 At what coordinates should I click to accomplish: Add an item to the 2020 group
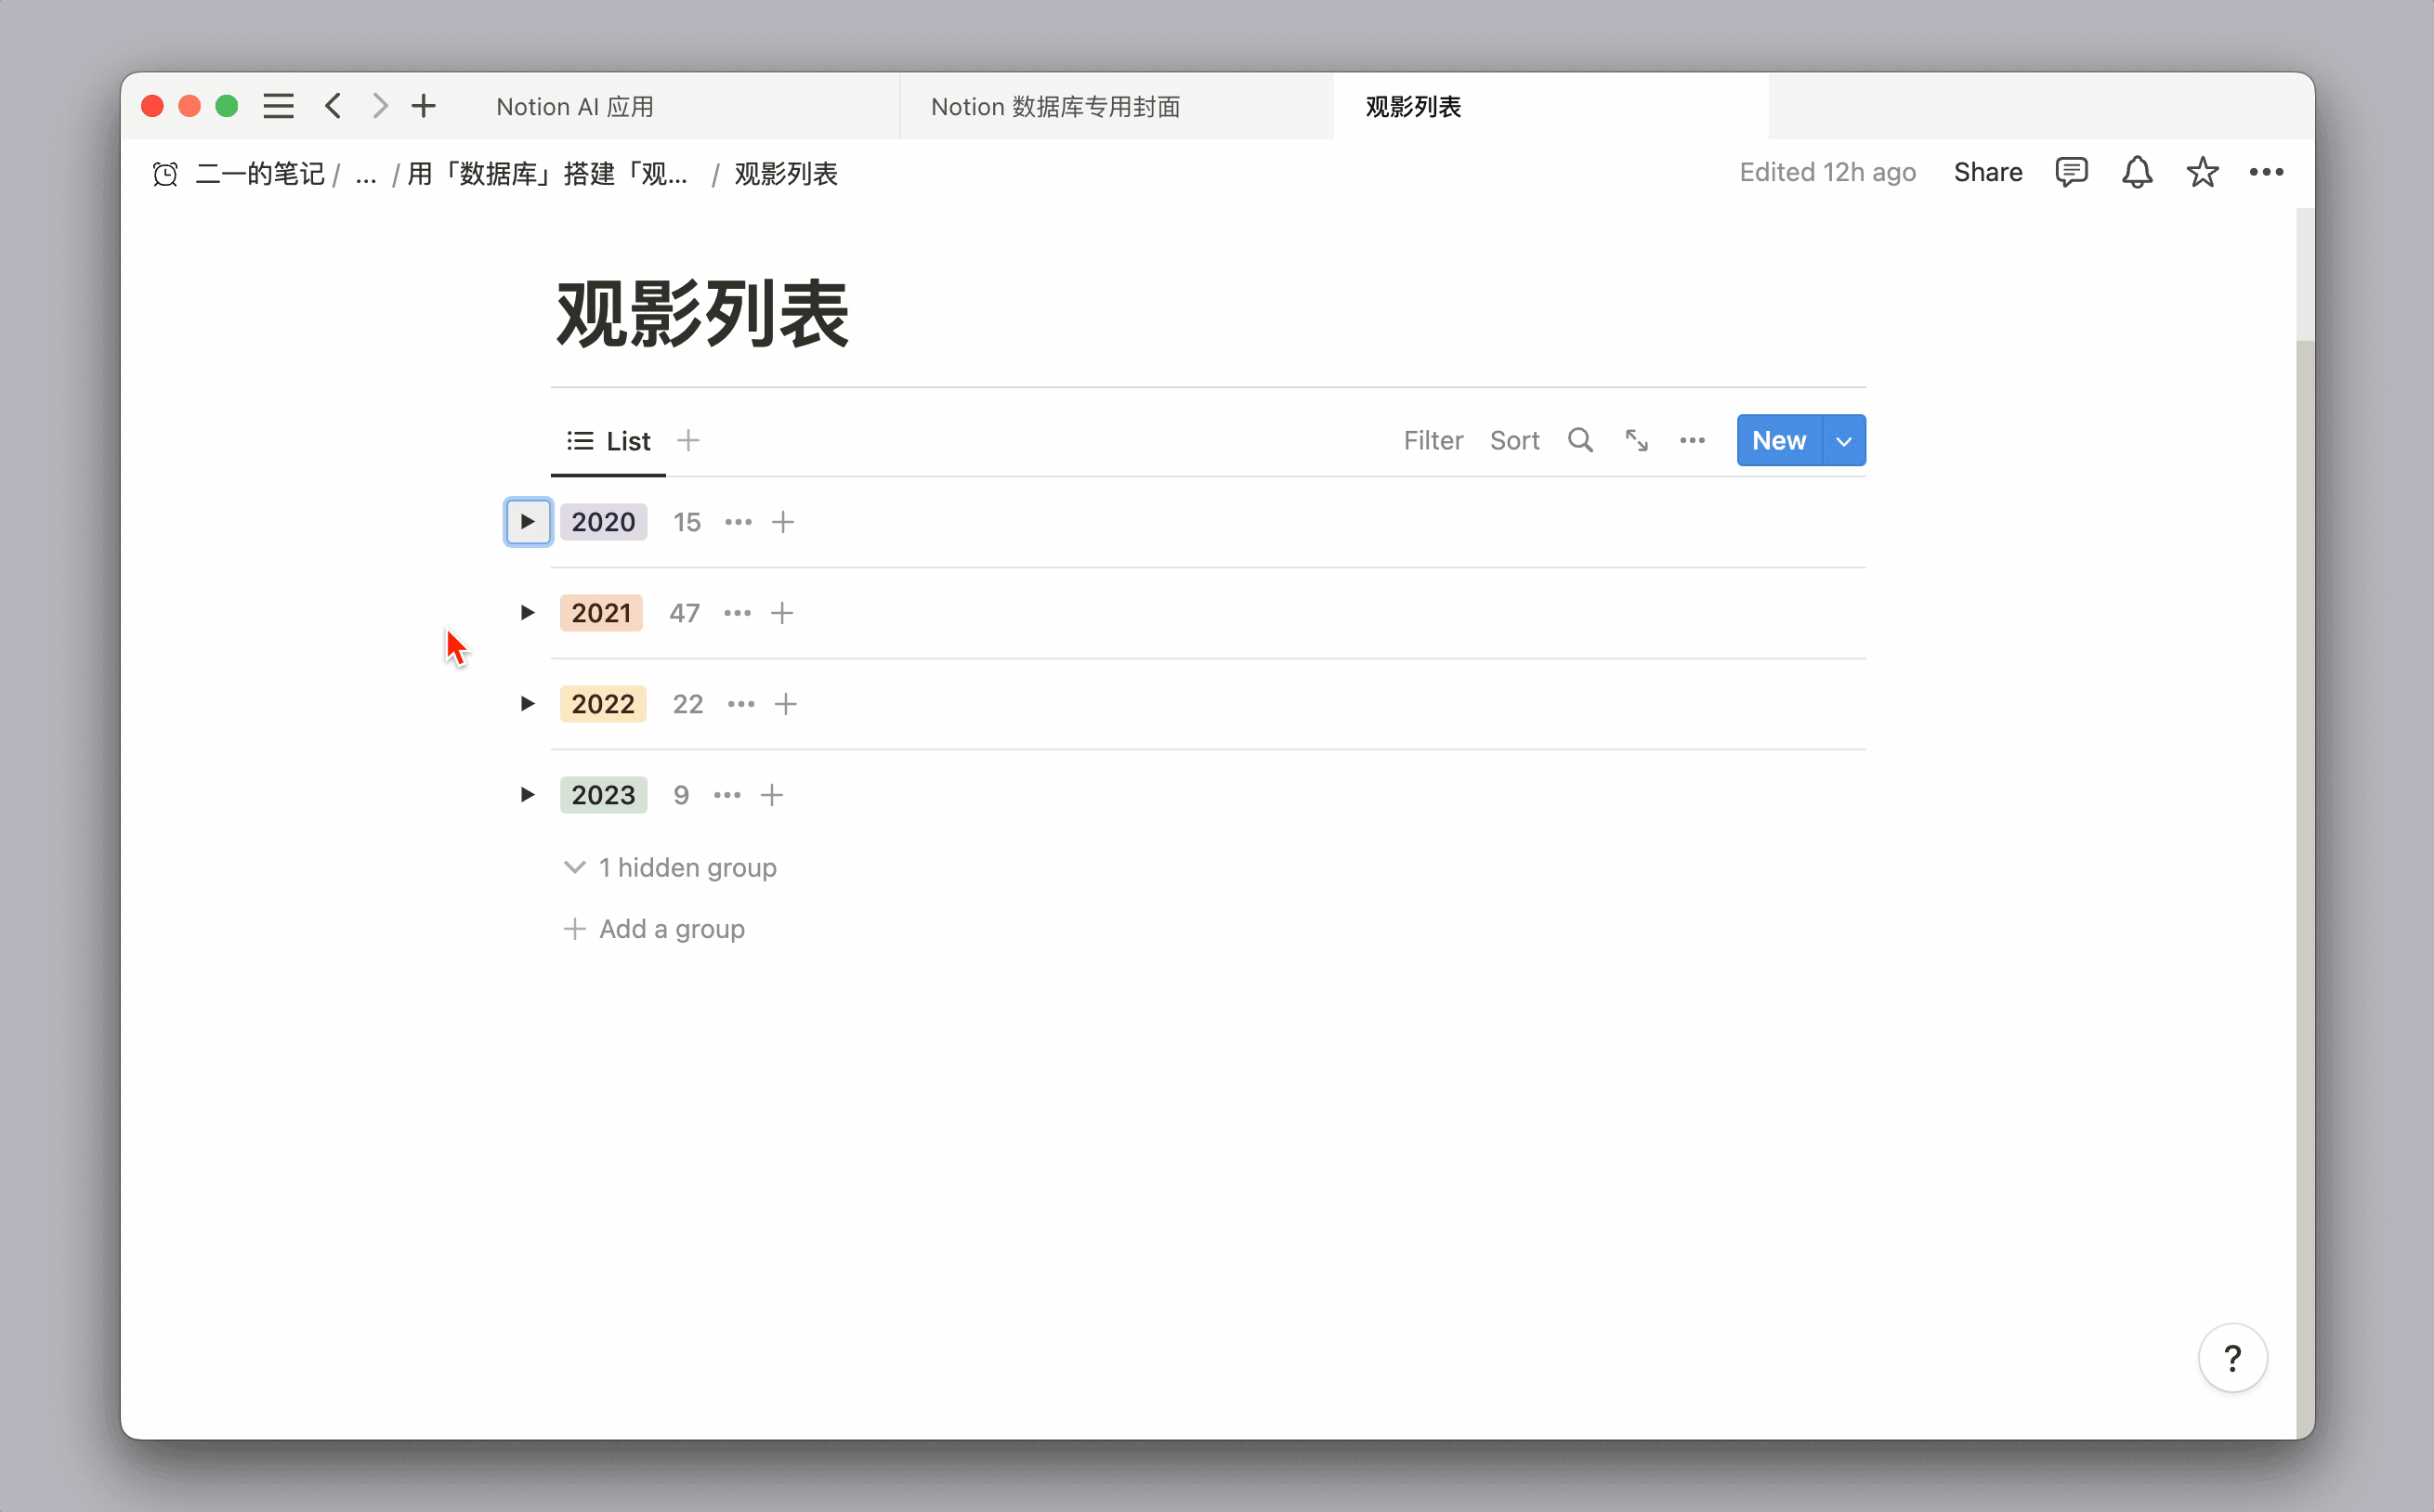coord(783,522)
